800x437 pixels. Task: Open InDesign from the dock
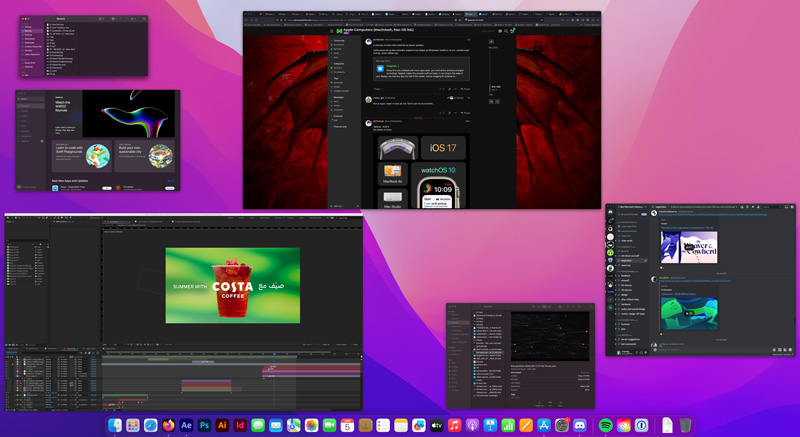click(x=240, y=426)
